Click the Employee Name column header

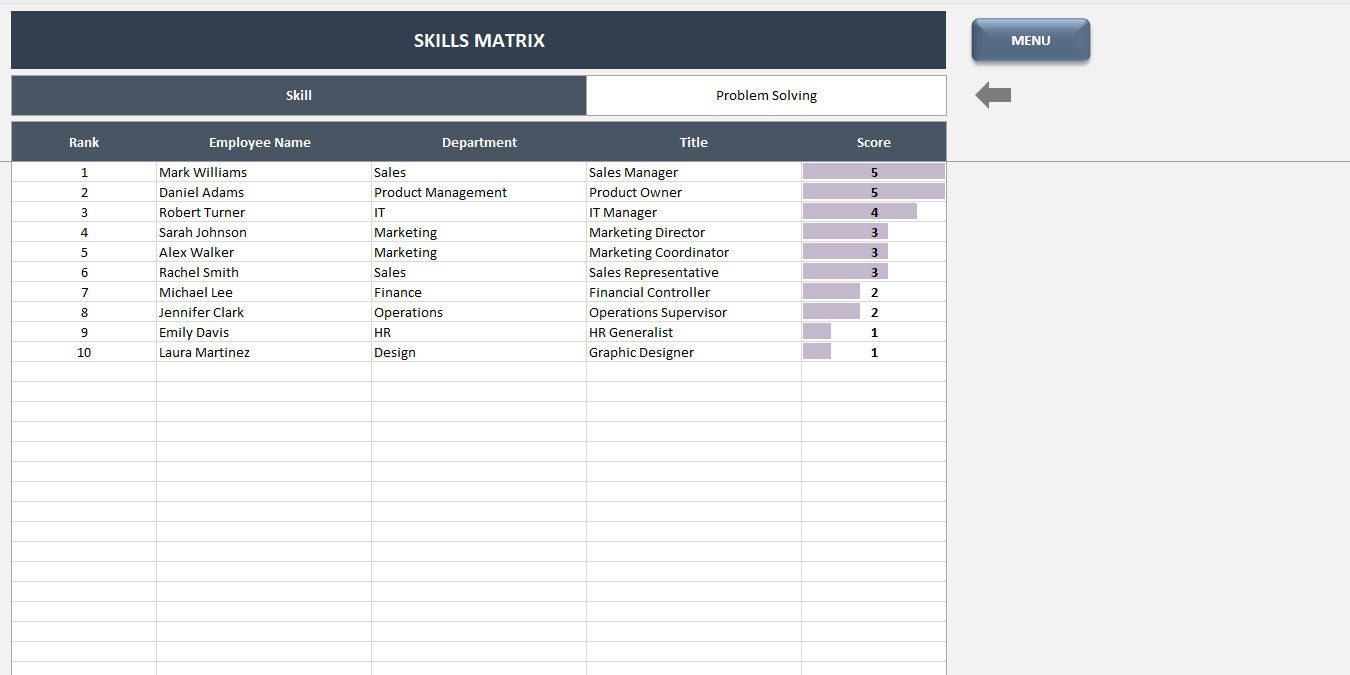(259, 142)
